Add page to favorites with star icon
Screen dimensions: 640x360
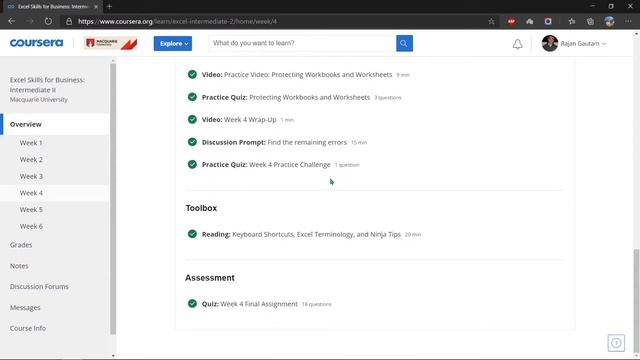491,22
